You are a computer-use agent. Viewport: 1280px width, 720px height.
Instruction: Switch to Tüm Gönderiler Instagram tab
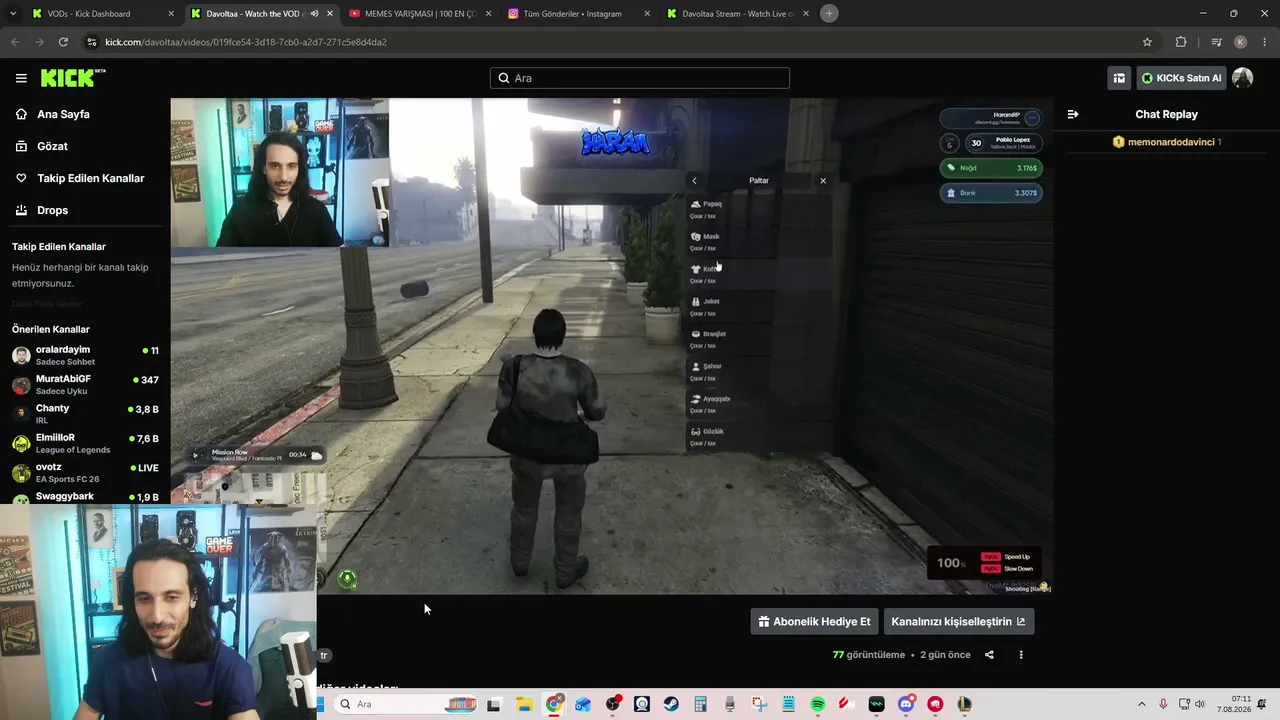[x=578, y=14]
